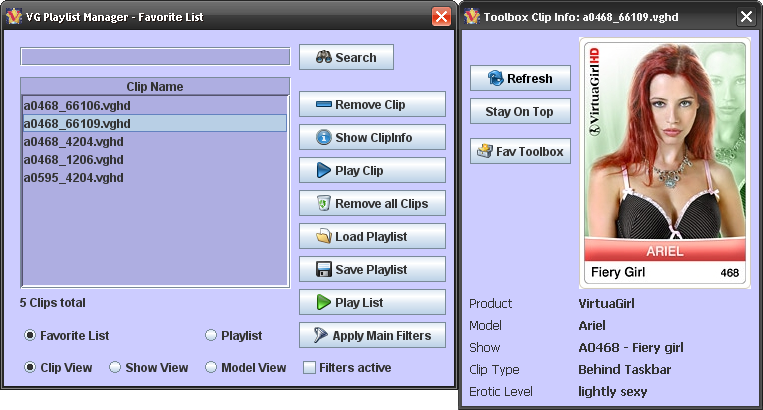The height and width of the screenshot is (410, 763).
Task: Select Model View radio button
Action: point(211,368)
